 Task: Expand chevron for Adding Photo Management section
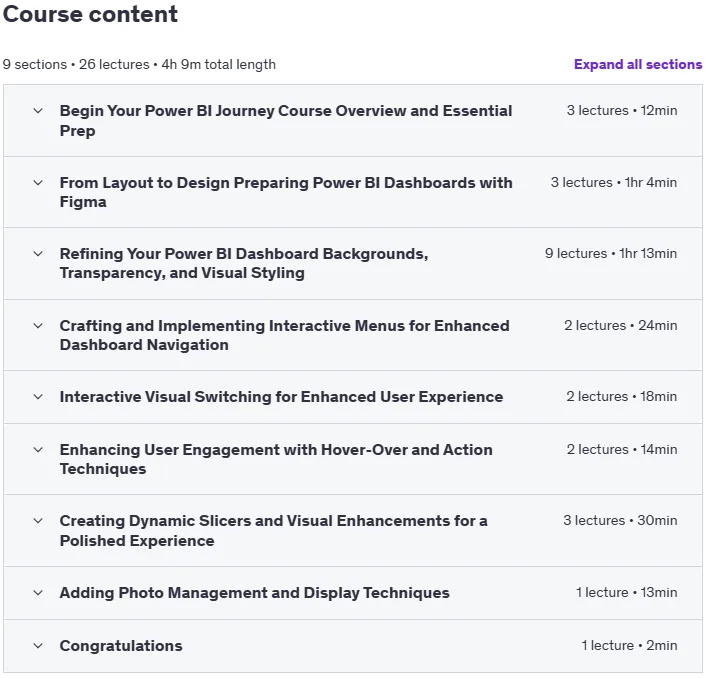pos(38,593)
